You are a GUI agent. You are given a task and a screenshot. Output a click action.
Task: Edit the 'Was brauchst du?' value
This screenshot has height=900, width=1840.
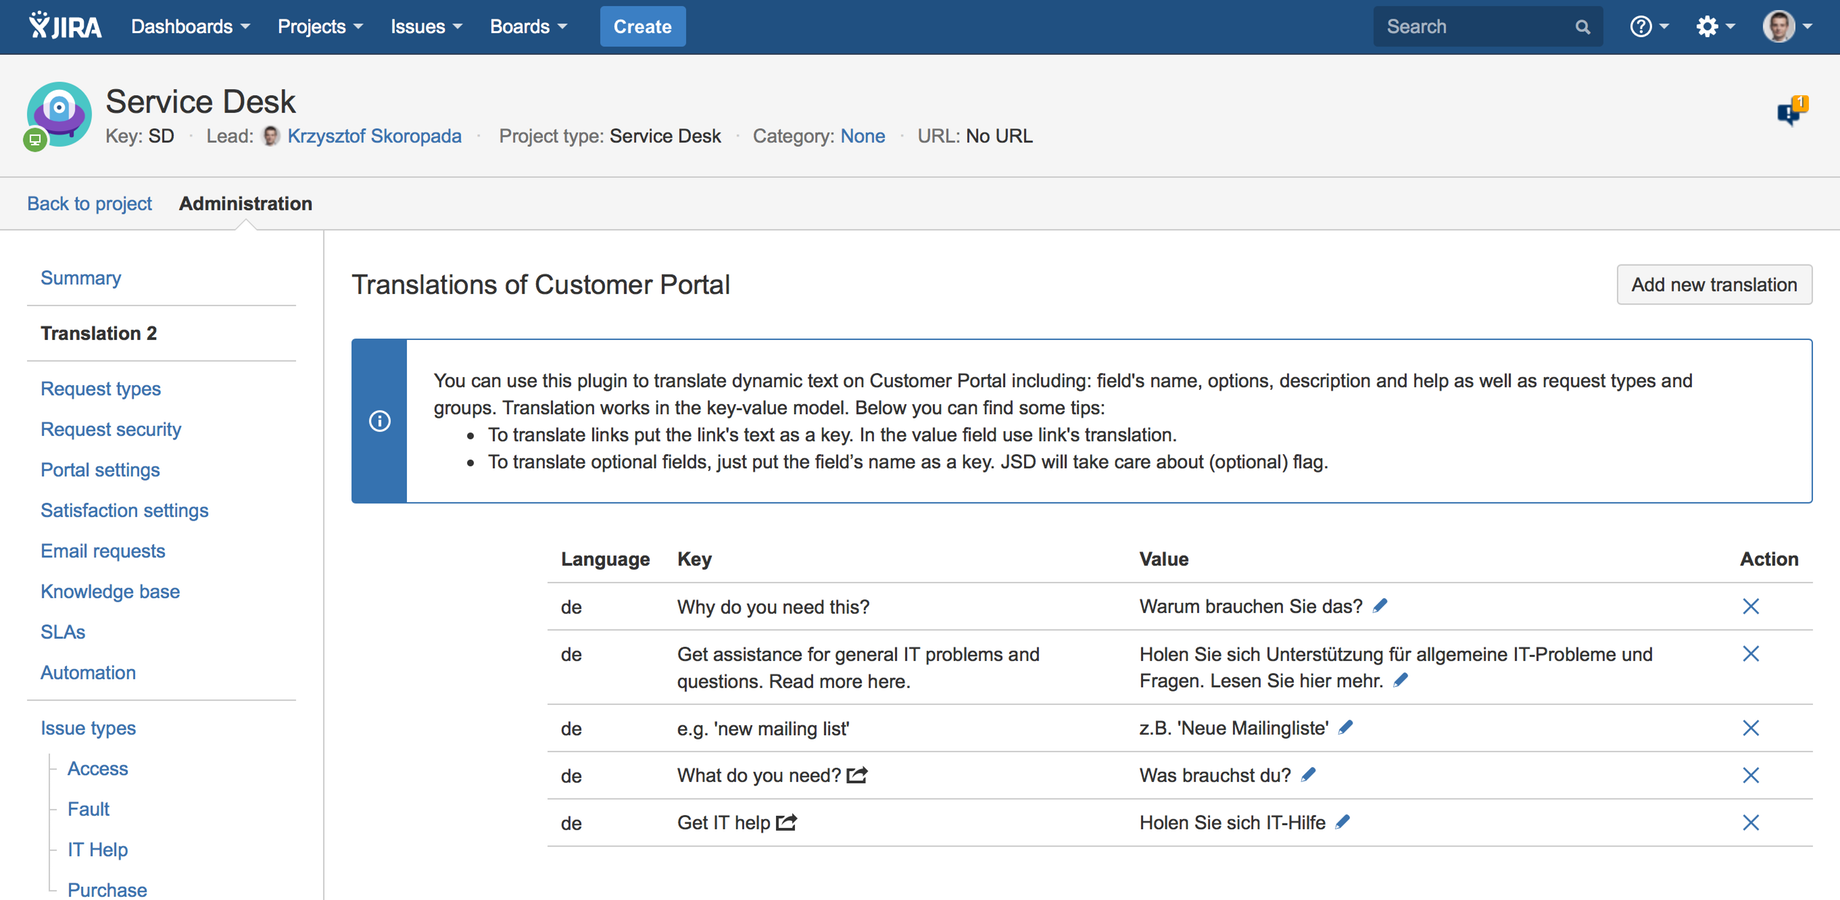(1308, 774)
